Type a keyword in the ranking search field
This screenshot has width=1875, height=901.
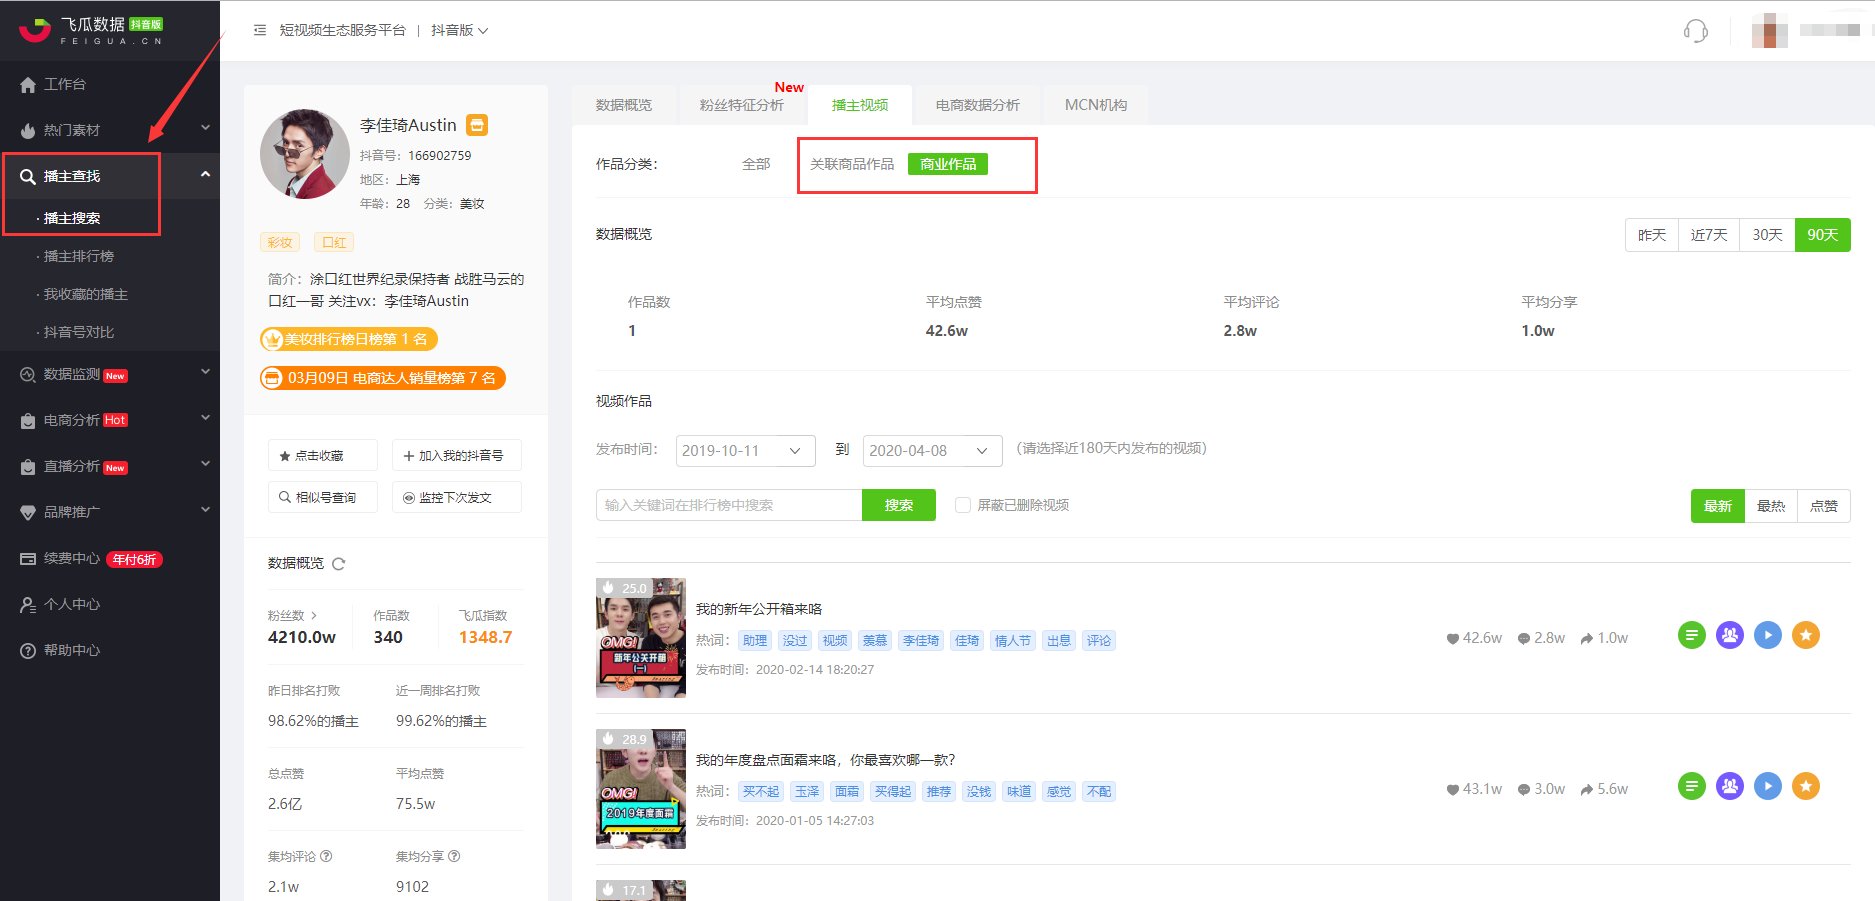(x=728, y=505)
